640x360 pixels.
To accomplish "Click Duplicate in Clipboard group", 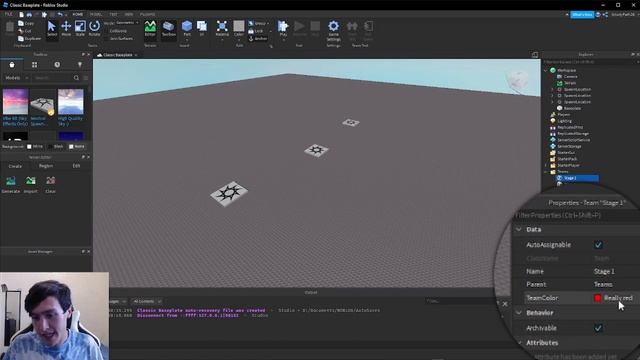I will point(30,38).
